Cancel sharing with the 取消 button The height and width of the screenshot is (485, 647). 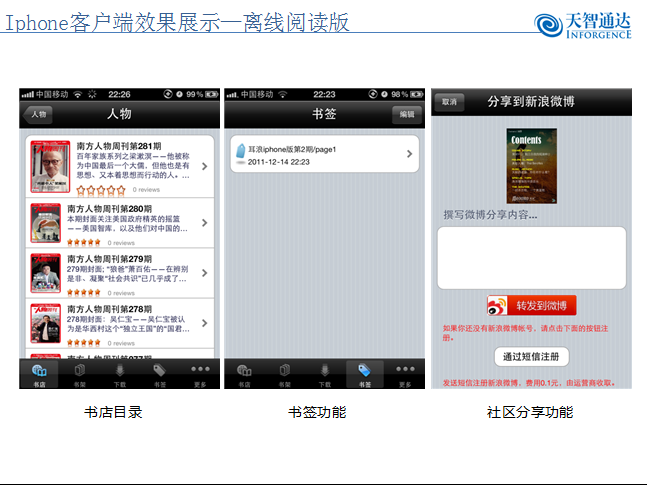point(449,102)
